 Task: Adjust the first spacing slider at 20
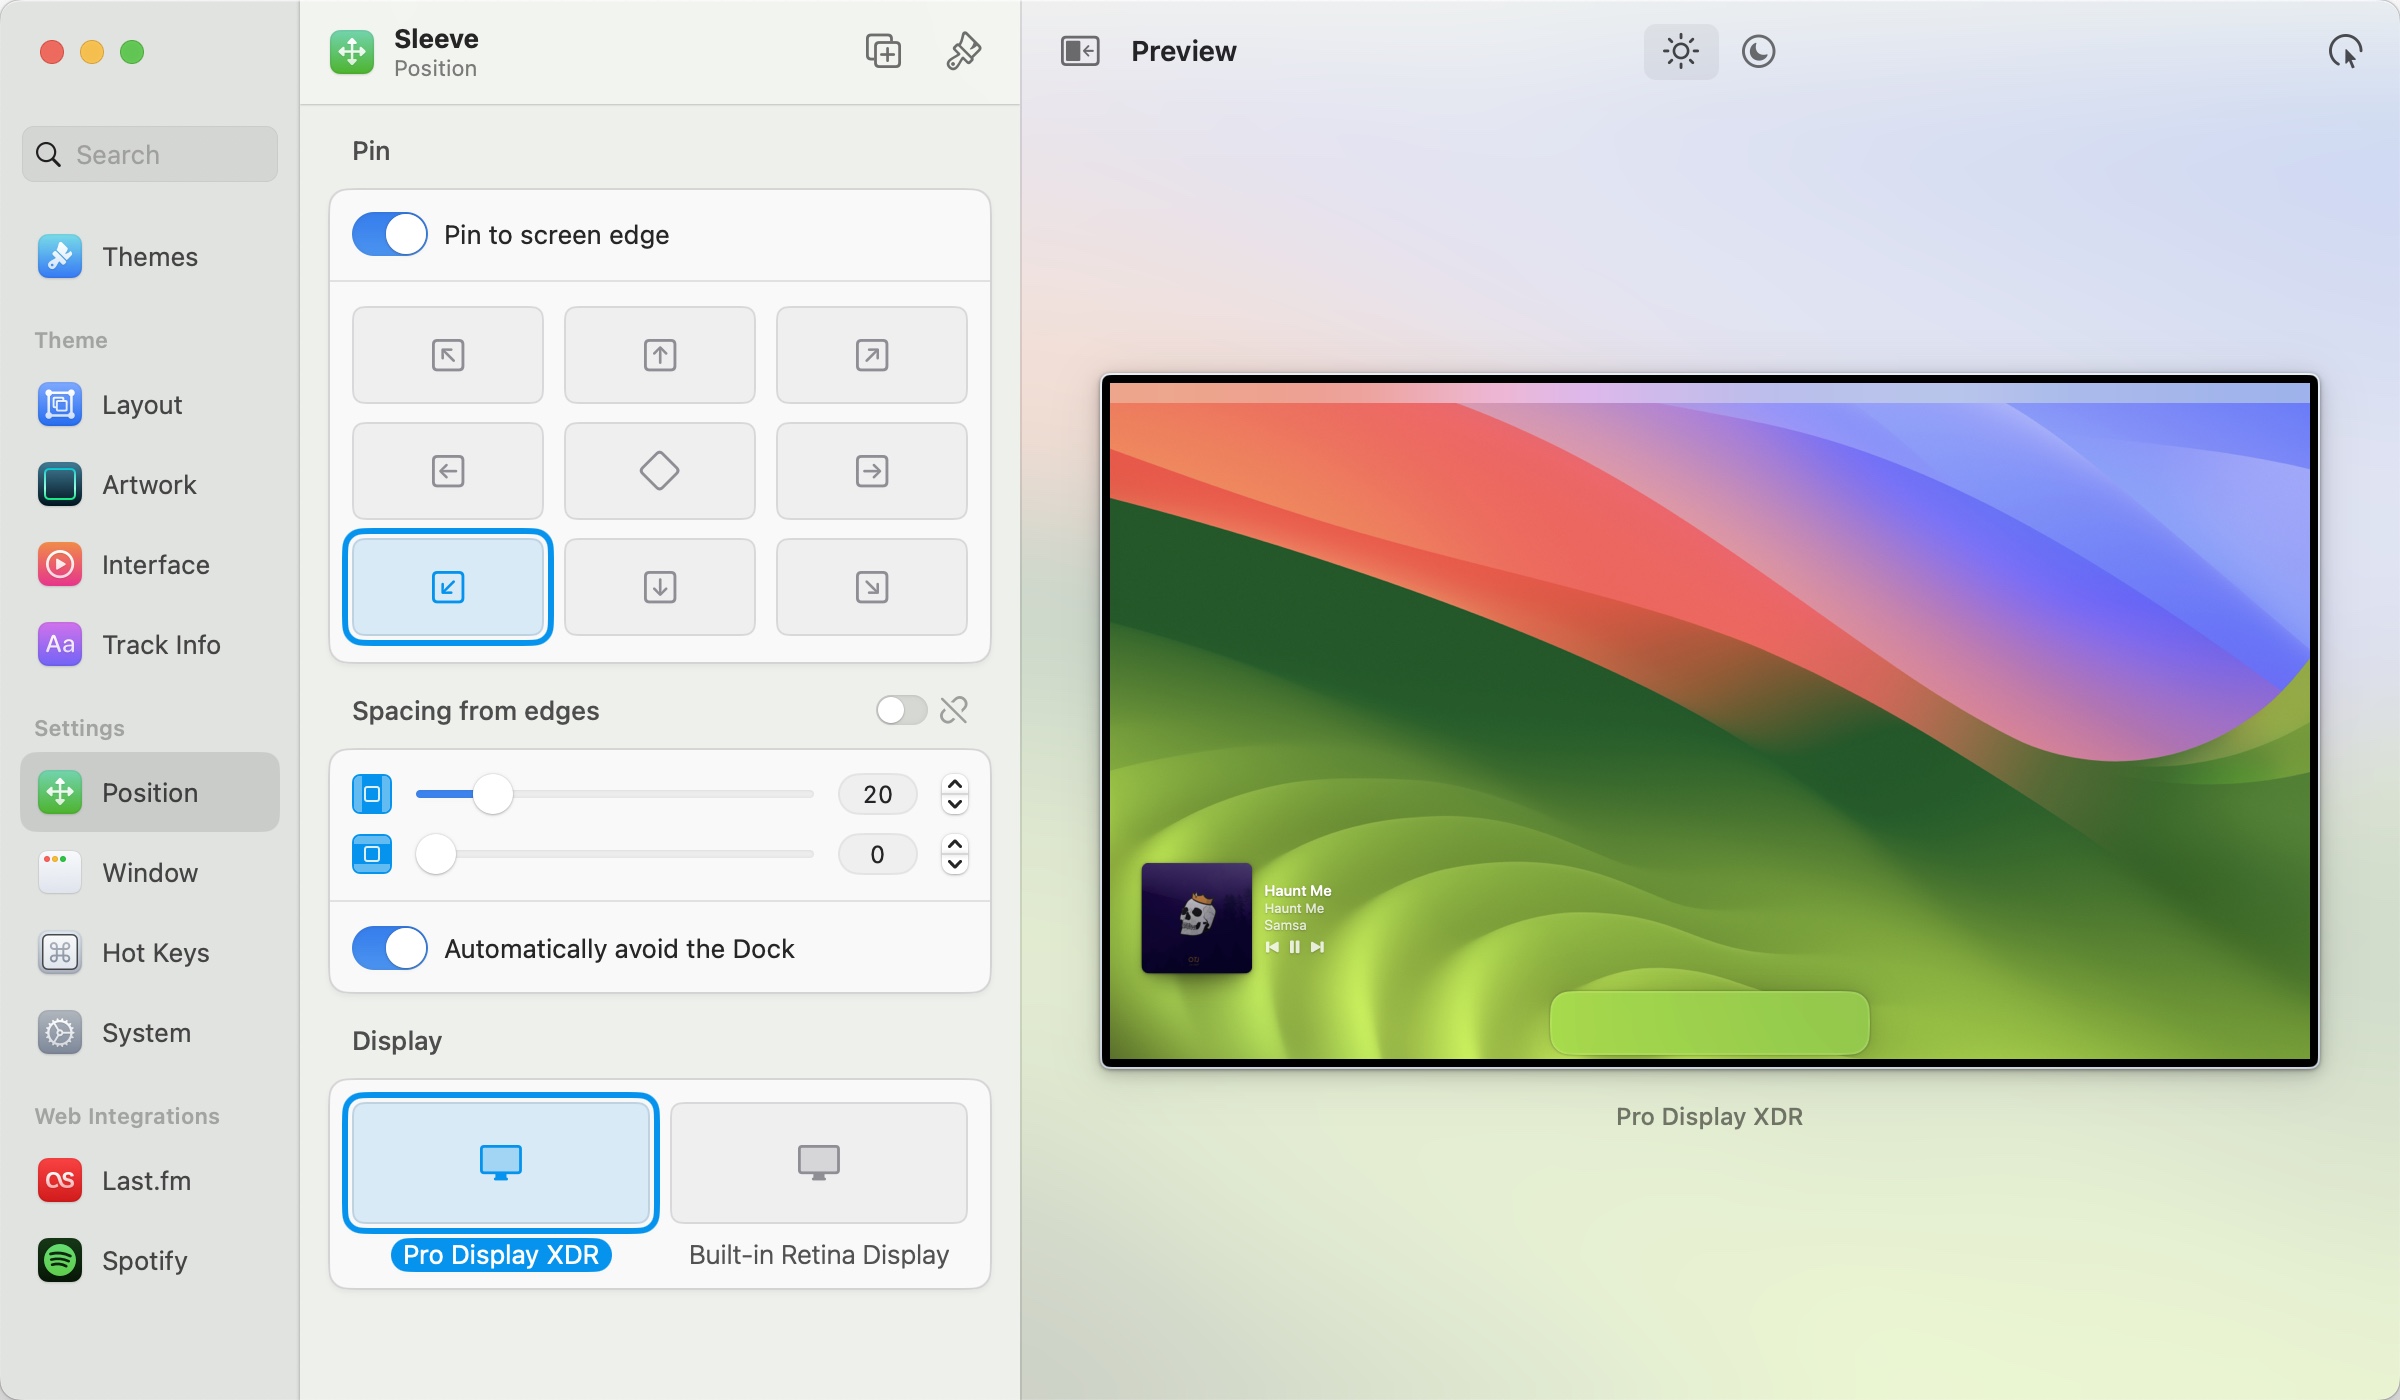pyautogui.click(x=492, y=794)
